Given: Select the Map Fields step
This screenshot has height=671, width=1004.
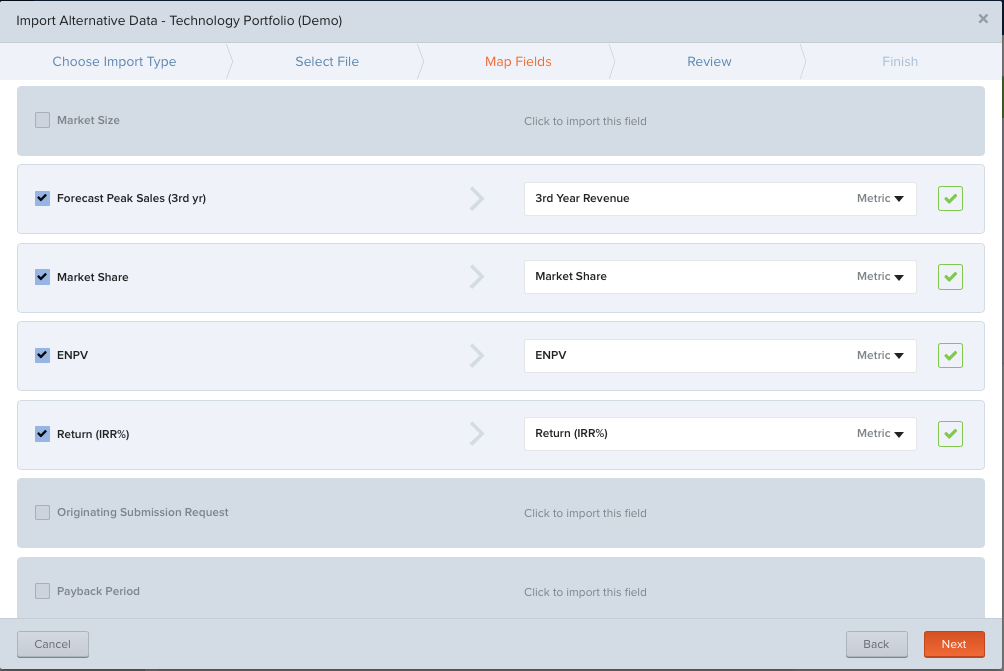Looking at the screenshot, I should [x=518, y=61].
